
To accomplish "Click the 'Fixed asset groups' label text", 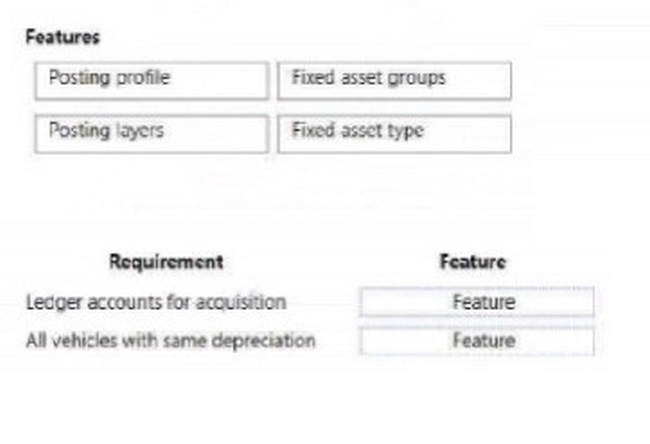I will 368,78.
